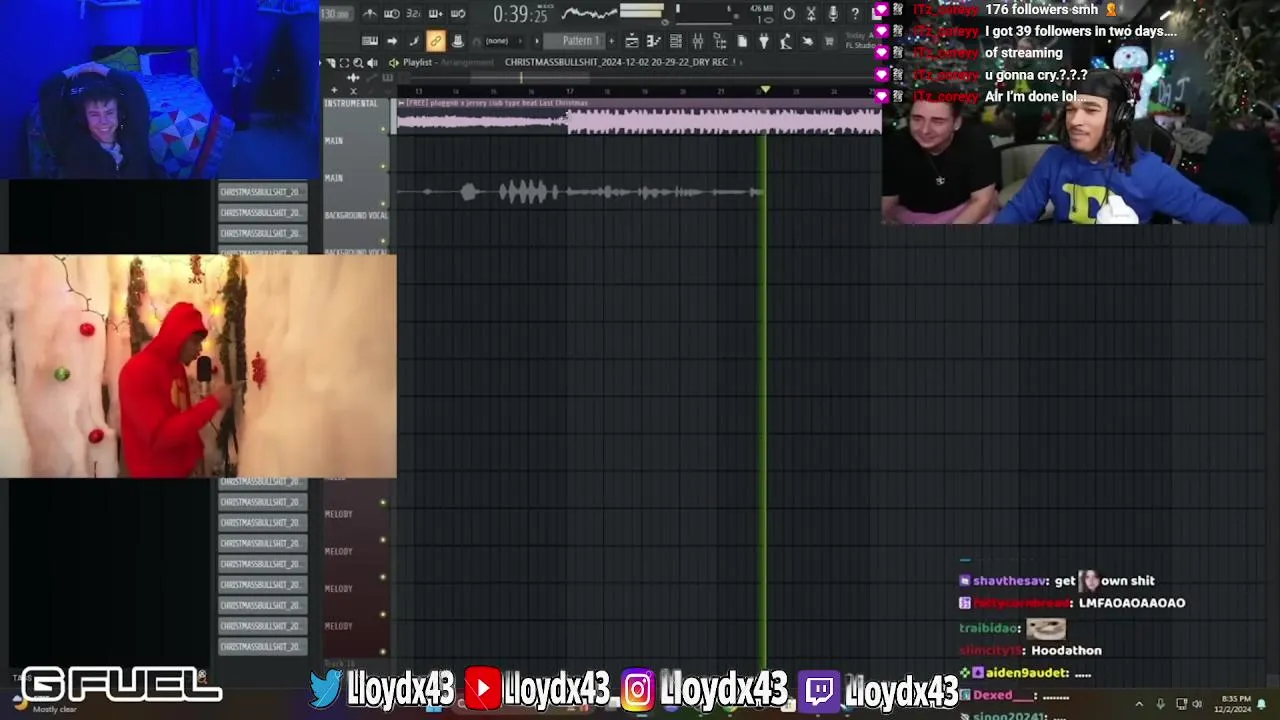The image size is (1280, 720).
Task: Toggle loop recording in top toolbar
Action: point(458,13)
